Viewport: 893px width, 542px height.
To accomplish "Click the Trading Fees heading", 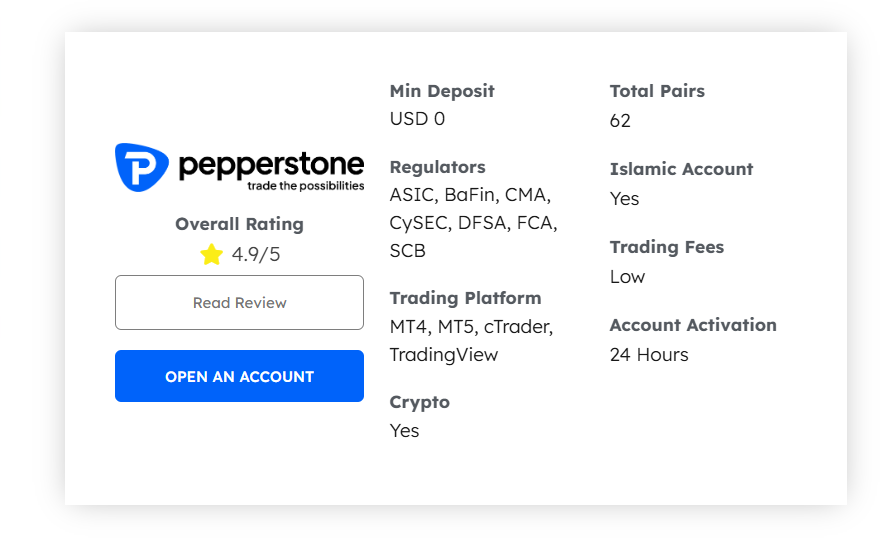I will (667, 247).
